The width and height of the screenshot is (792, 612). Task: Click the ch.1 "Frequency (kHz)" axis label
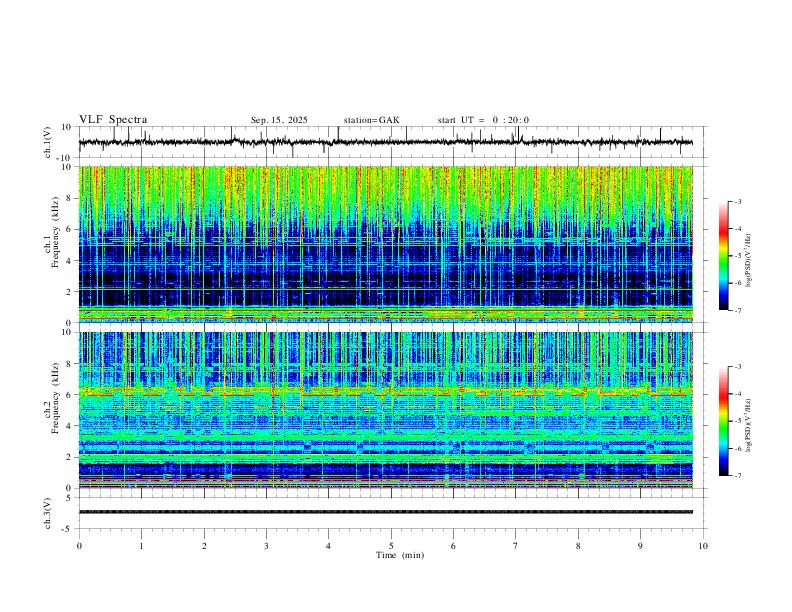pos(55,231)
